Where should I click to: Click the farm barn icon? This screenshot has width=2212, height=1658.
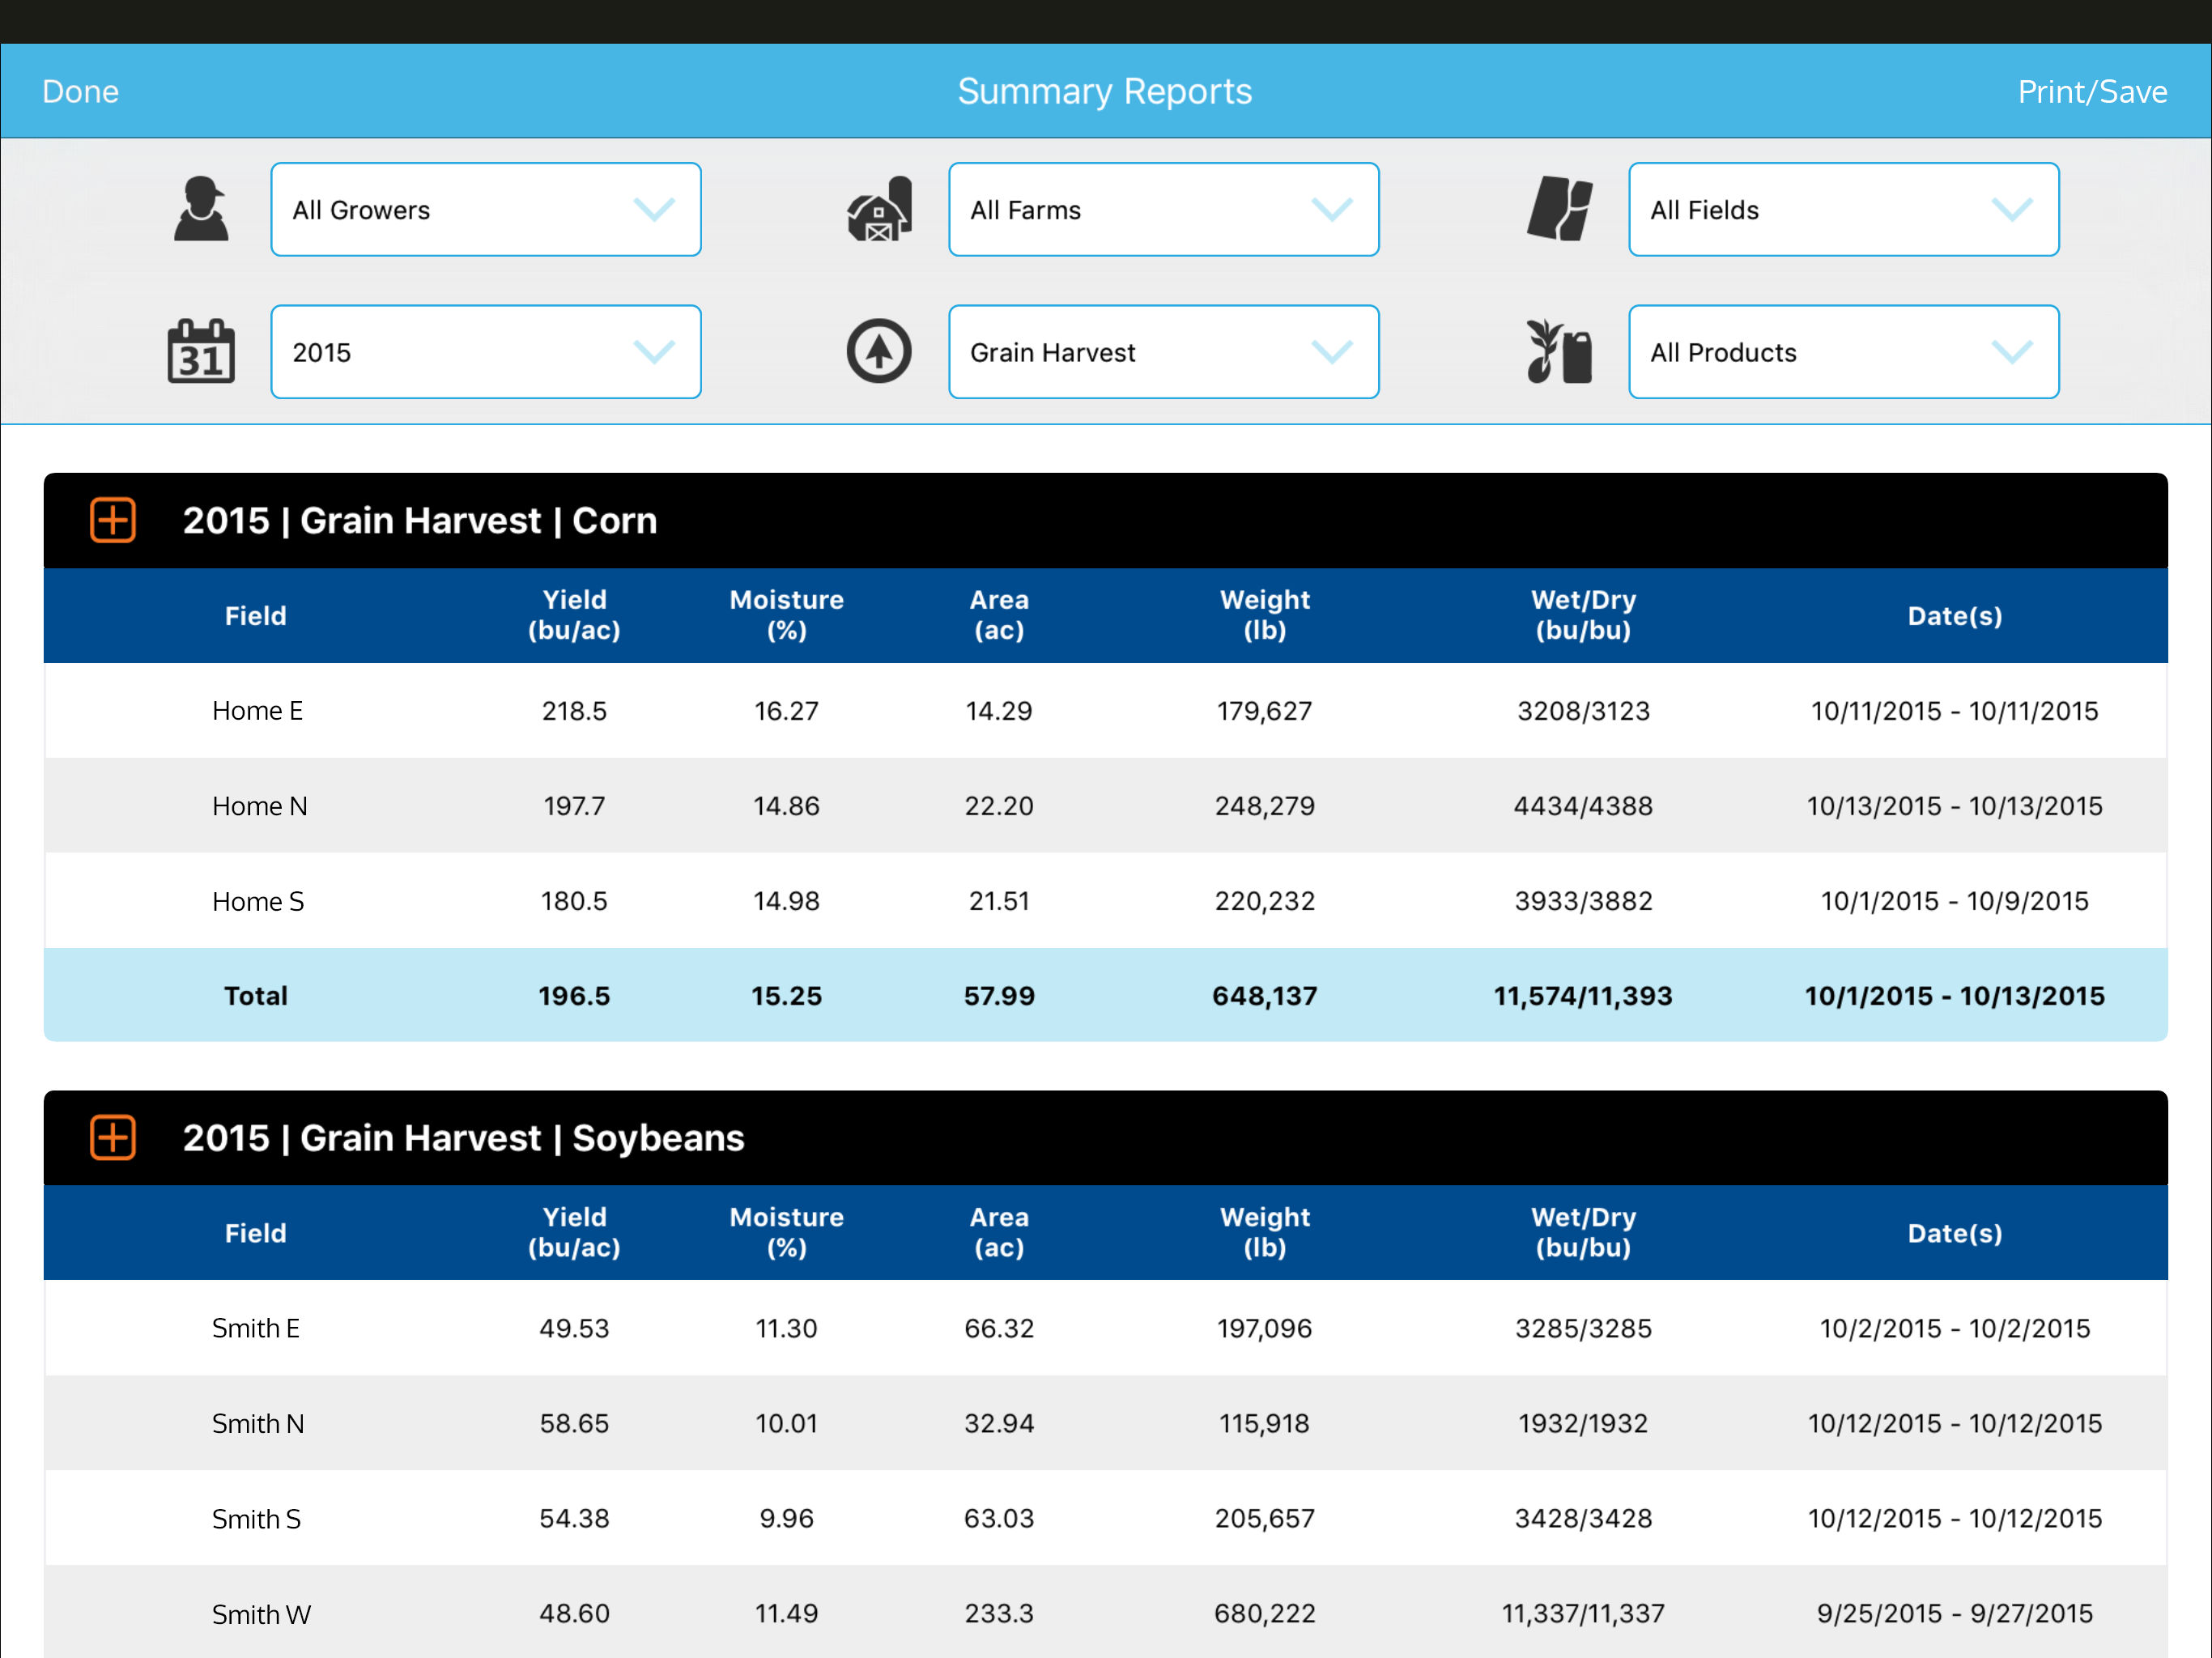click(x=879, y=209)
